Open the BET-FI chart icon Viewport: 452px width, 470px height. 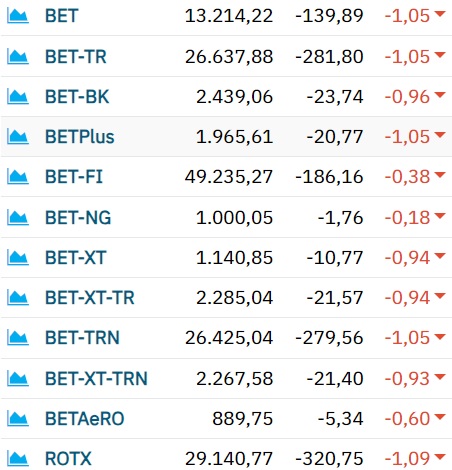18,177
